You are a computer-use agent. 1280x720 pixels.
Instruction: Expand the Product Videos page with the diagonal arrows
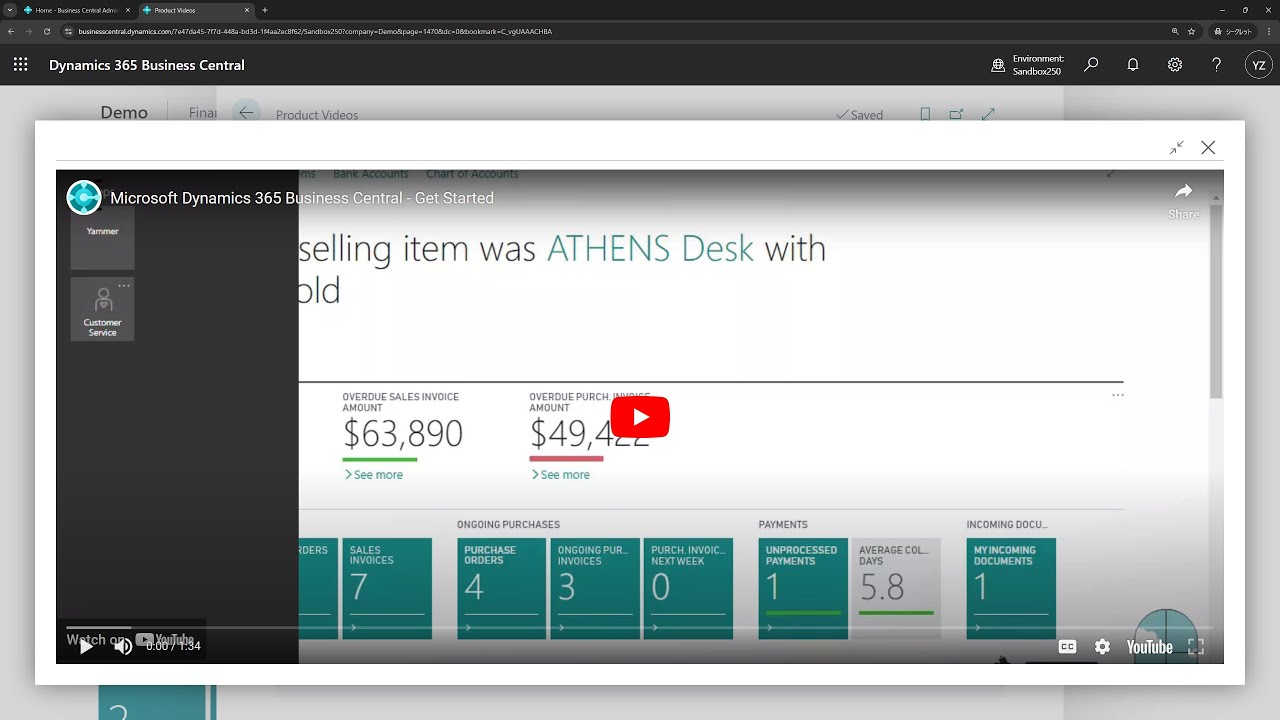pyautogui.click(x=988, y=115)
